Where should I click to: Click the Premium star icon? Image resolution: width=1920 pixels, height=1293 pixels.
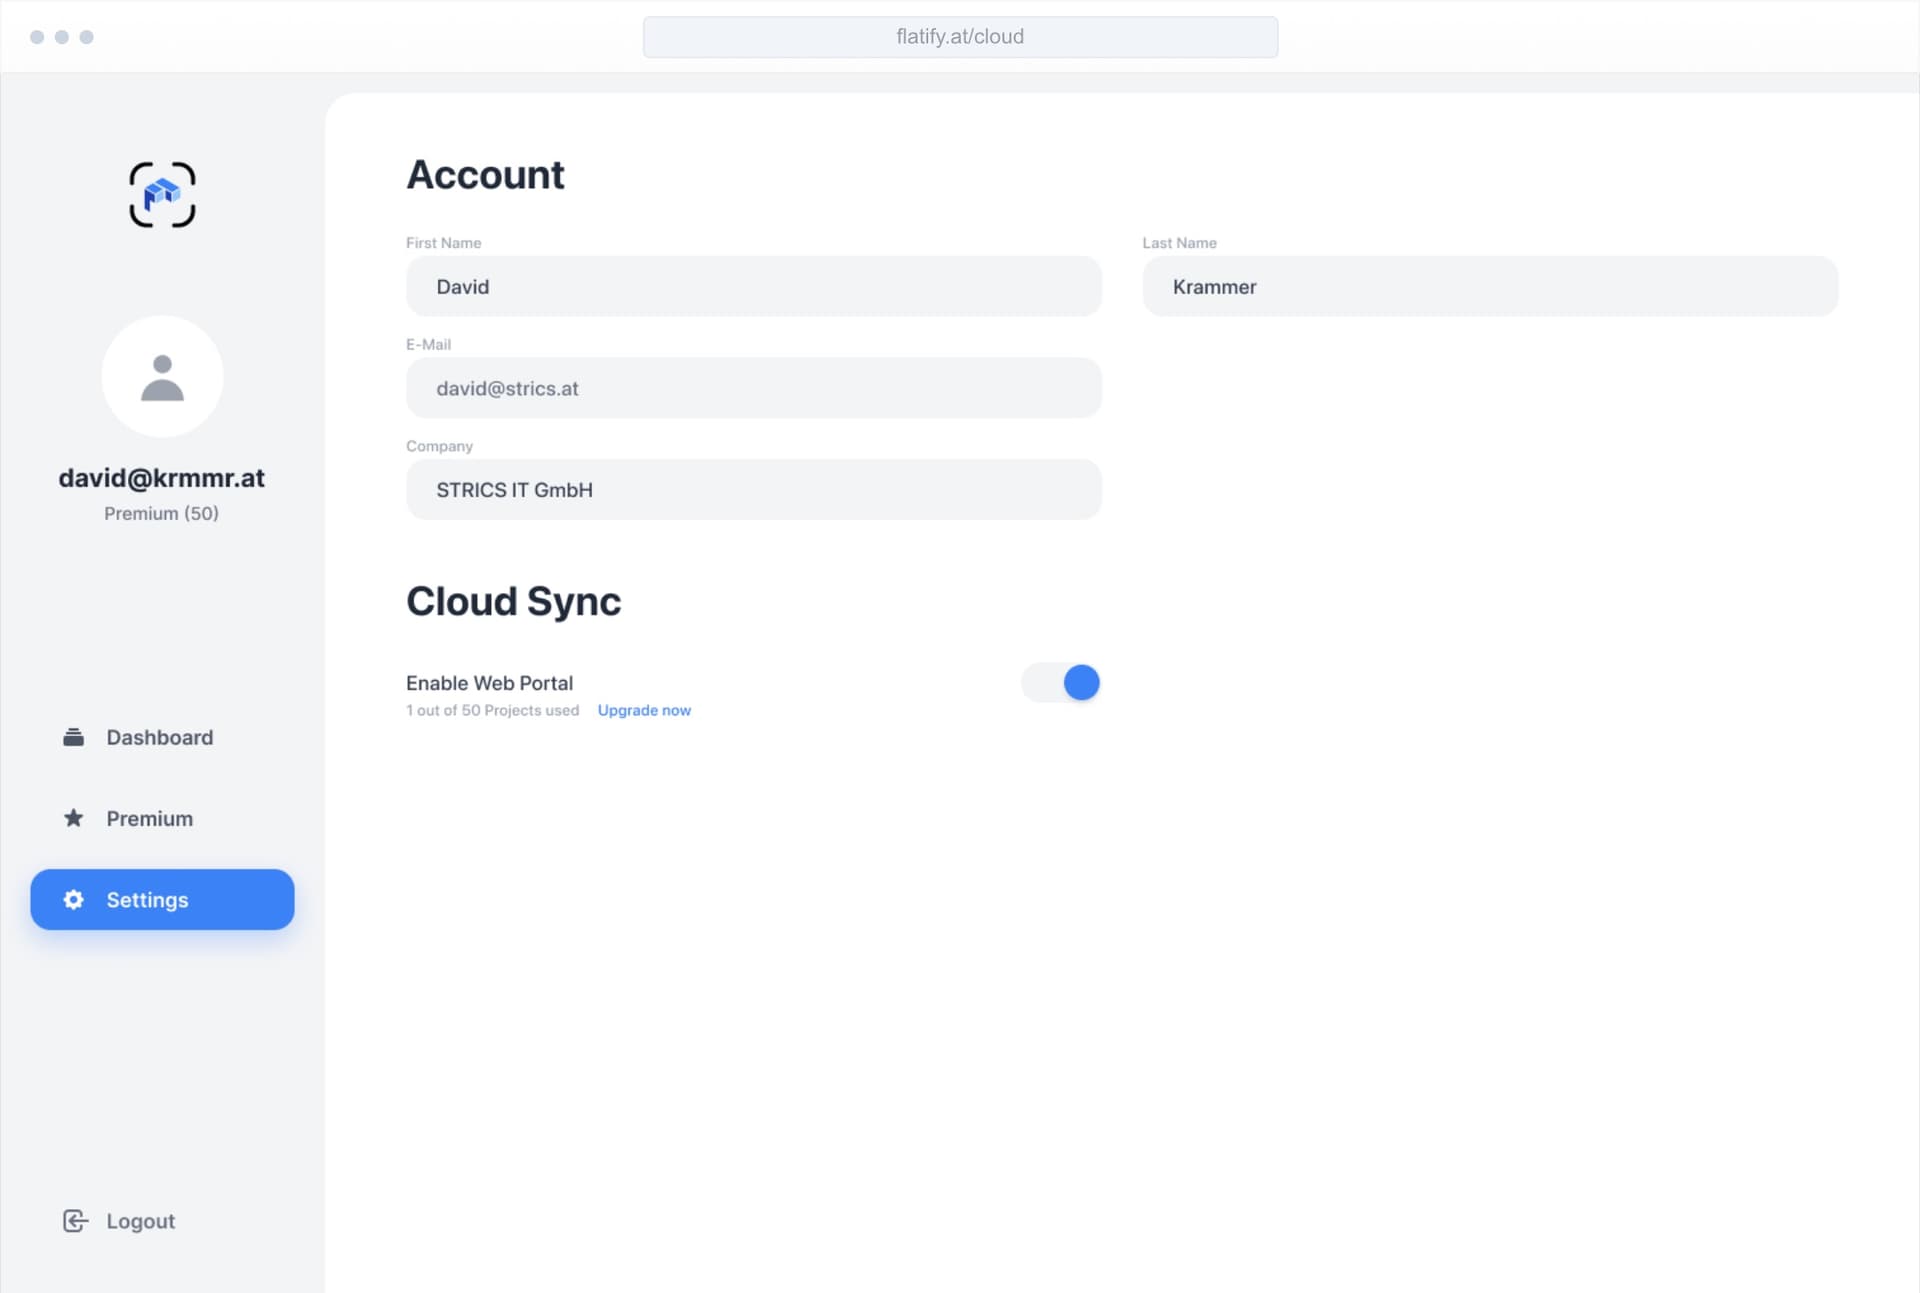point(73,818)
